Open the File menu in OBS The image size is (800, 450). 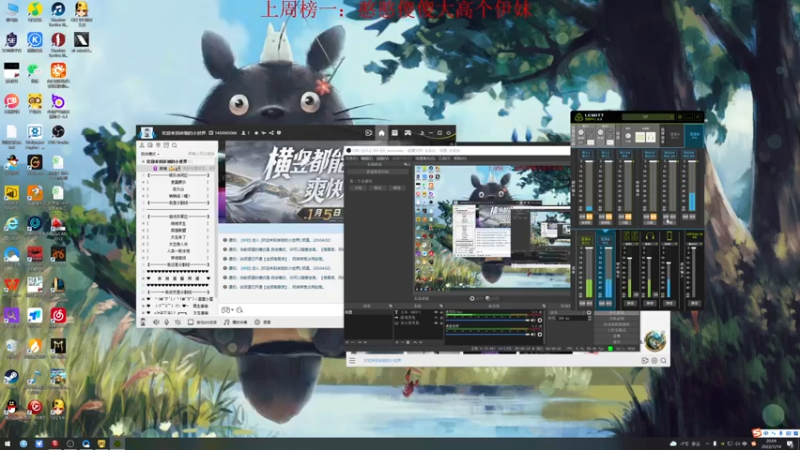352,158
